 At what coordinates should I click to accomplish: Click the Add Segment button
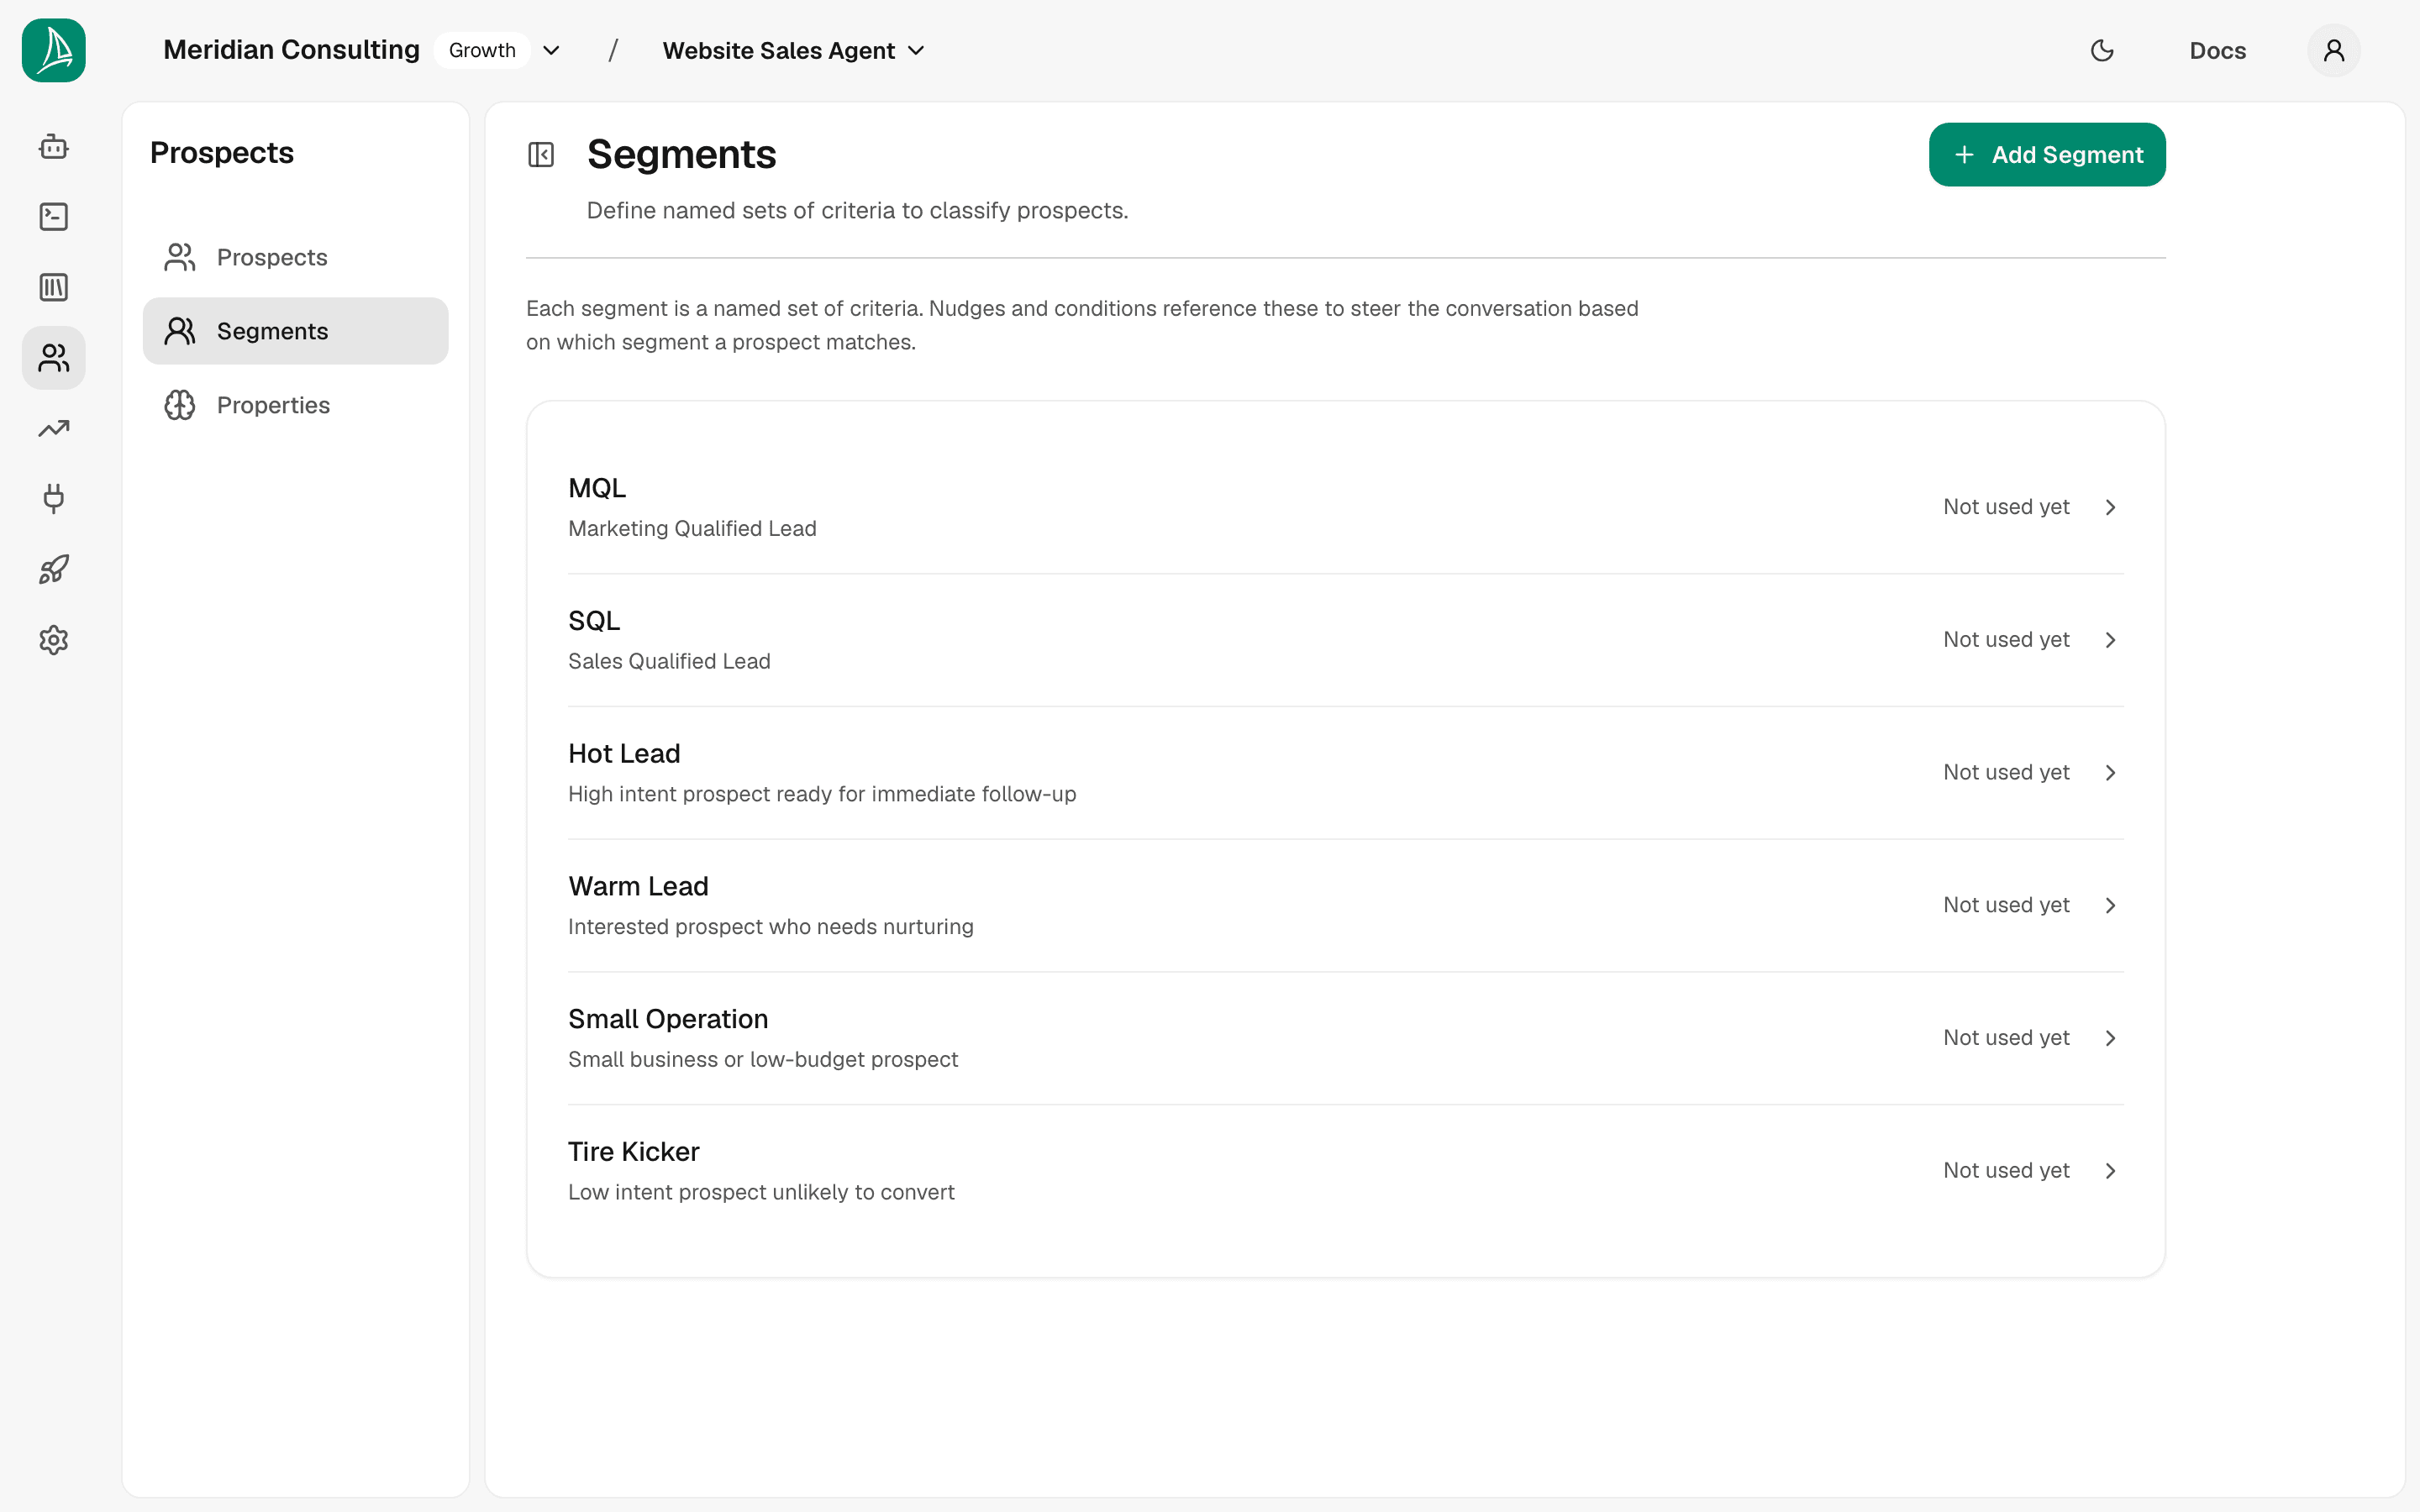[x=2047, y=155]
